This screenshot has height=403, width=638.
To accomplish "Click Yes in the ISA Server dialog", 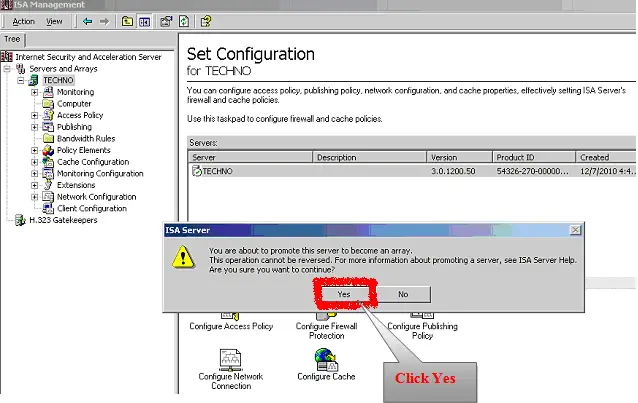I will (x=344, y=294).
